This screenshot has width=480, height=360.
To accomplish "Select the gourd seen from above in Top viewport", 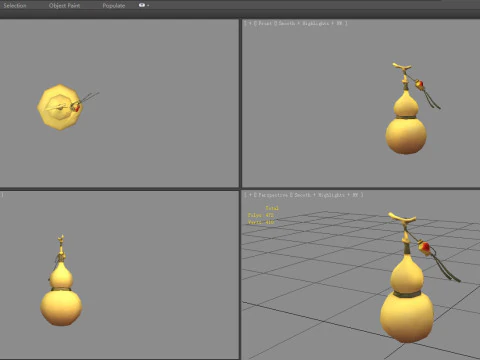I will pyautogui.click(x=60, y=107).
